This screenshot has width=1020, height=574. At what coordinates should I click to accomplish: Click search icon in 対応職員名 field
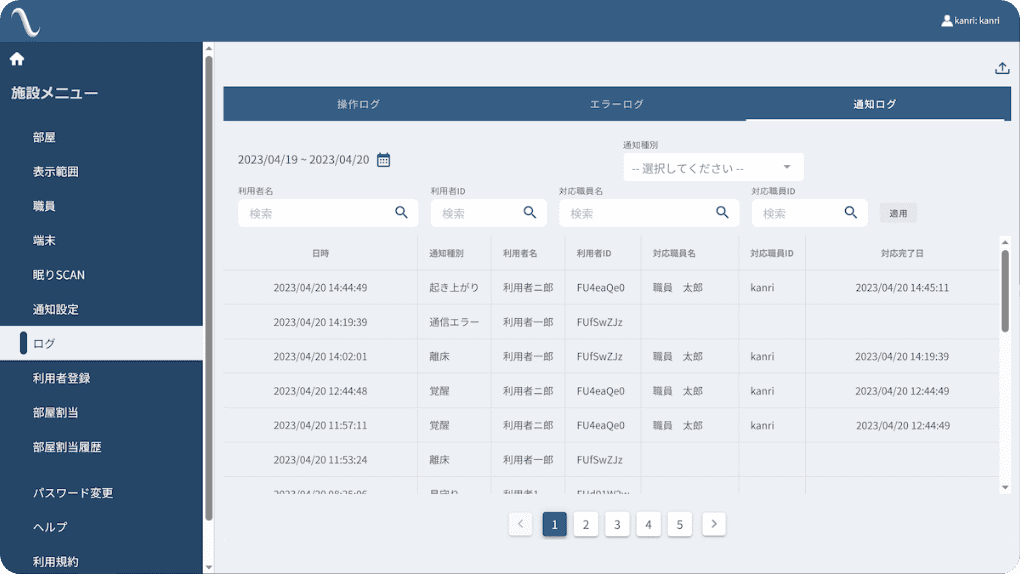tap(722, 213)
